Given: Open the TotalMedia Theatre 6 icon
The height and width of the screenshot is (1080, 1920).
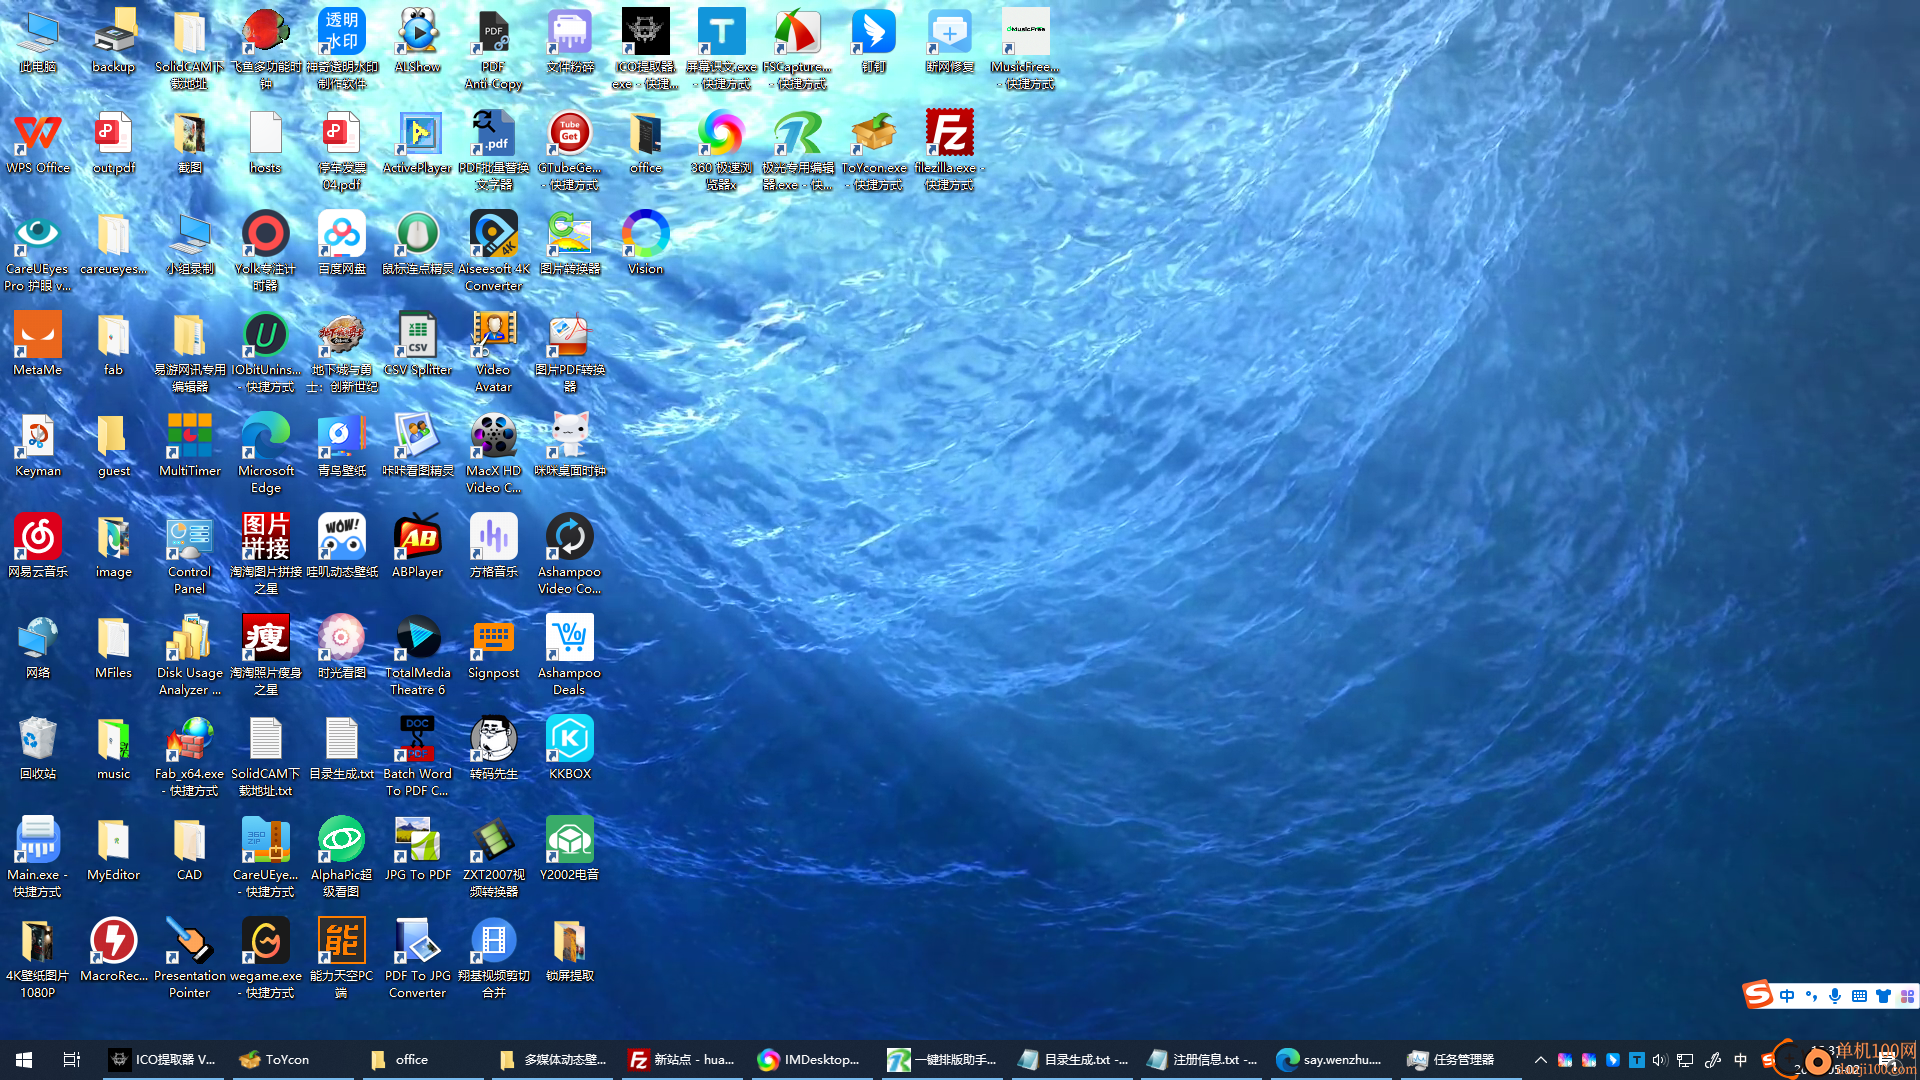Looking at the screenshot, I should [x=418, y=656].
